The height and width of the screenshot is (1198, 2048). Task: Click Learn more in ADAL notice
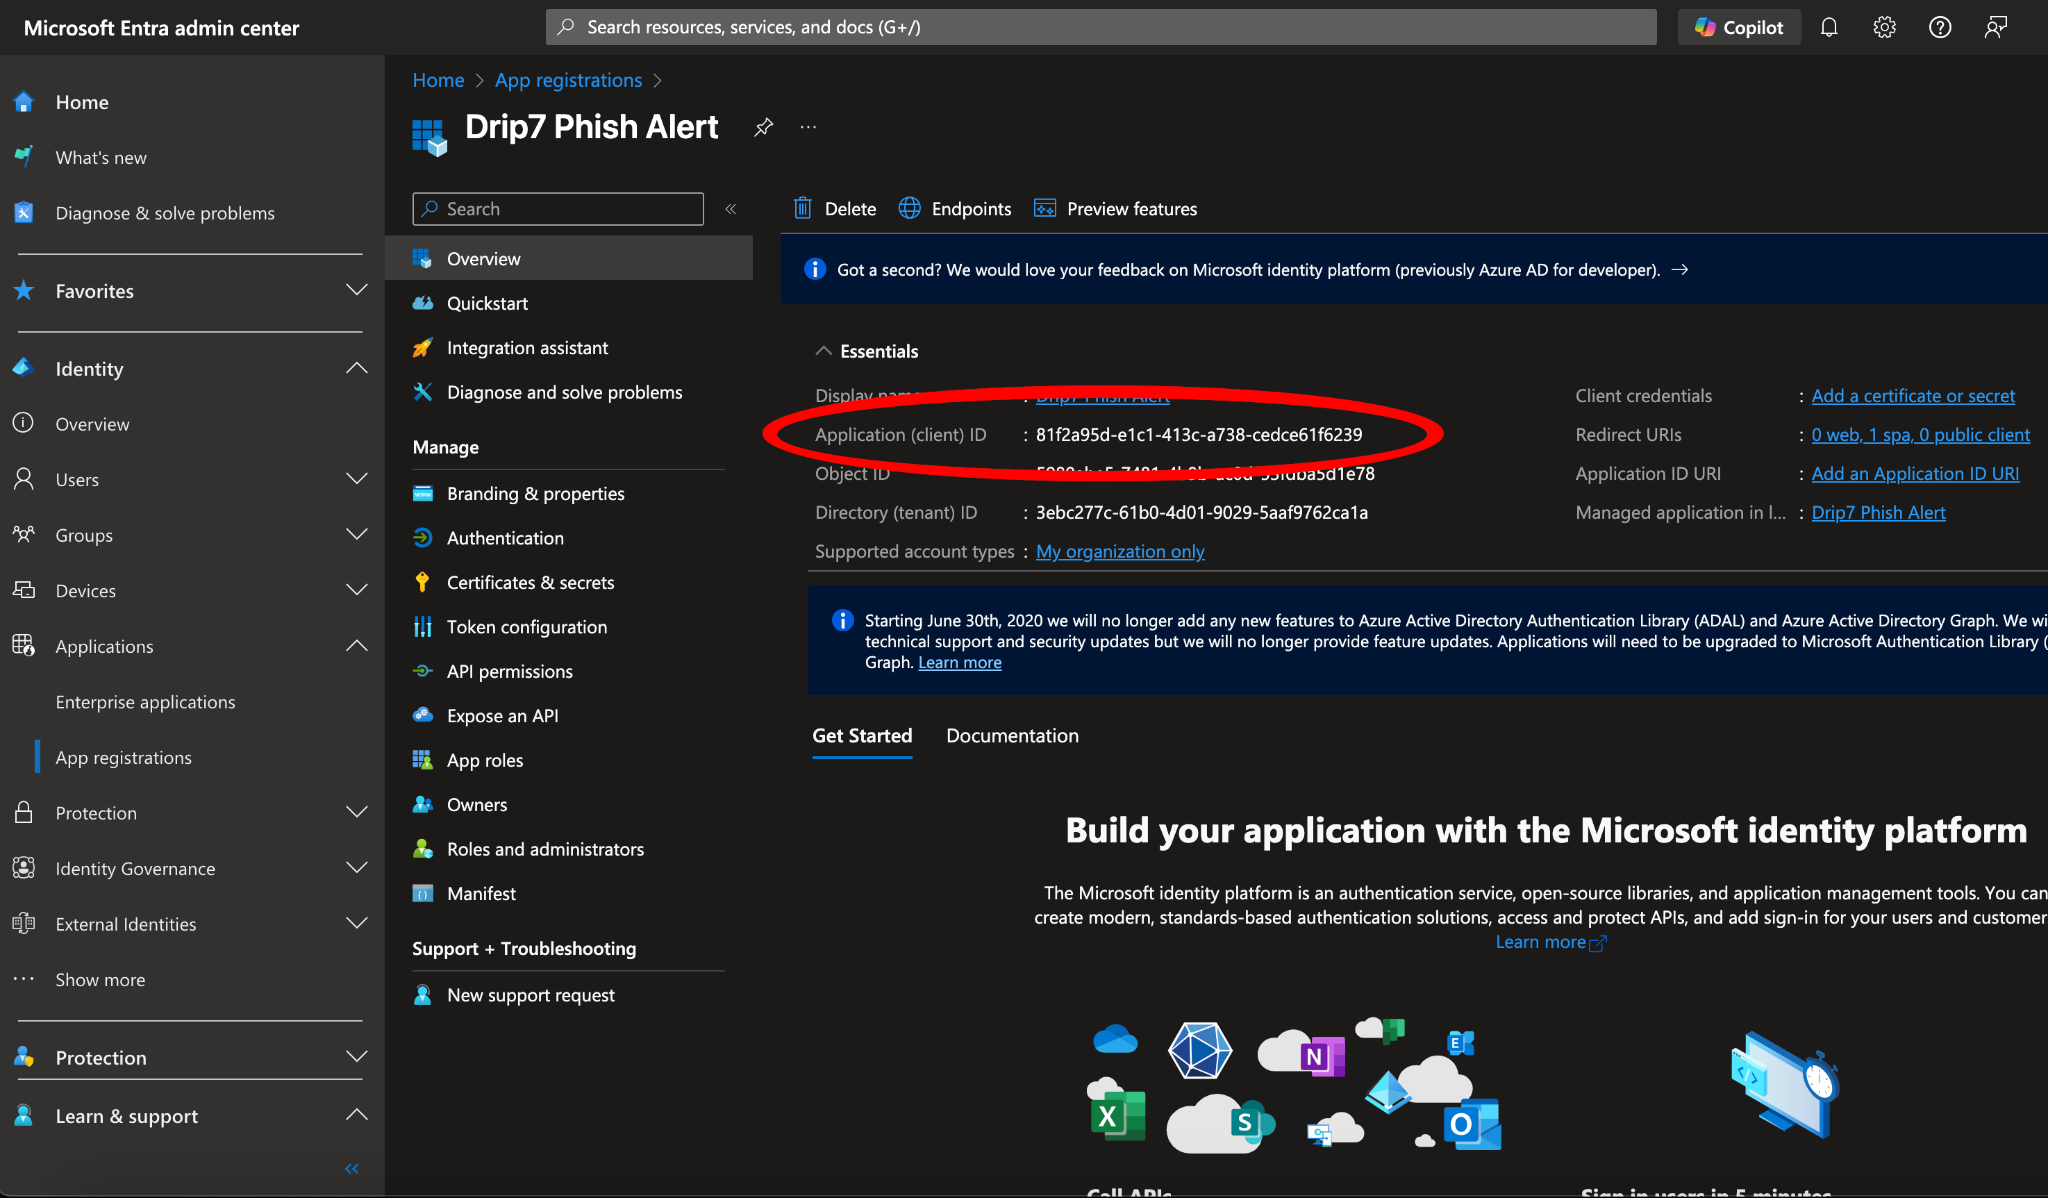click(x=960, y=663)
